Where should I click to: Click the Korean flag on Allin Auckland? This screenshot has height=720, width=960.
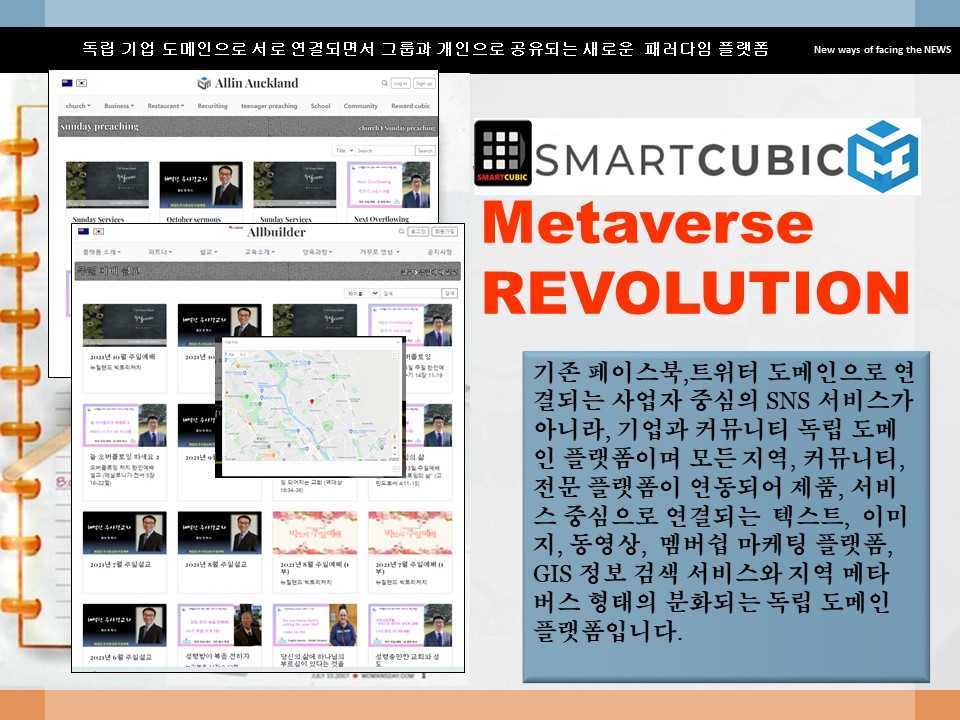click(x=81, y=83)
